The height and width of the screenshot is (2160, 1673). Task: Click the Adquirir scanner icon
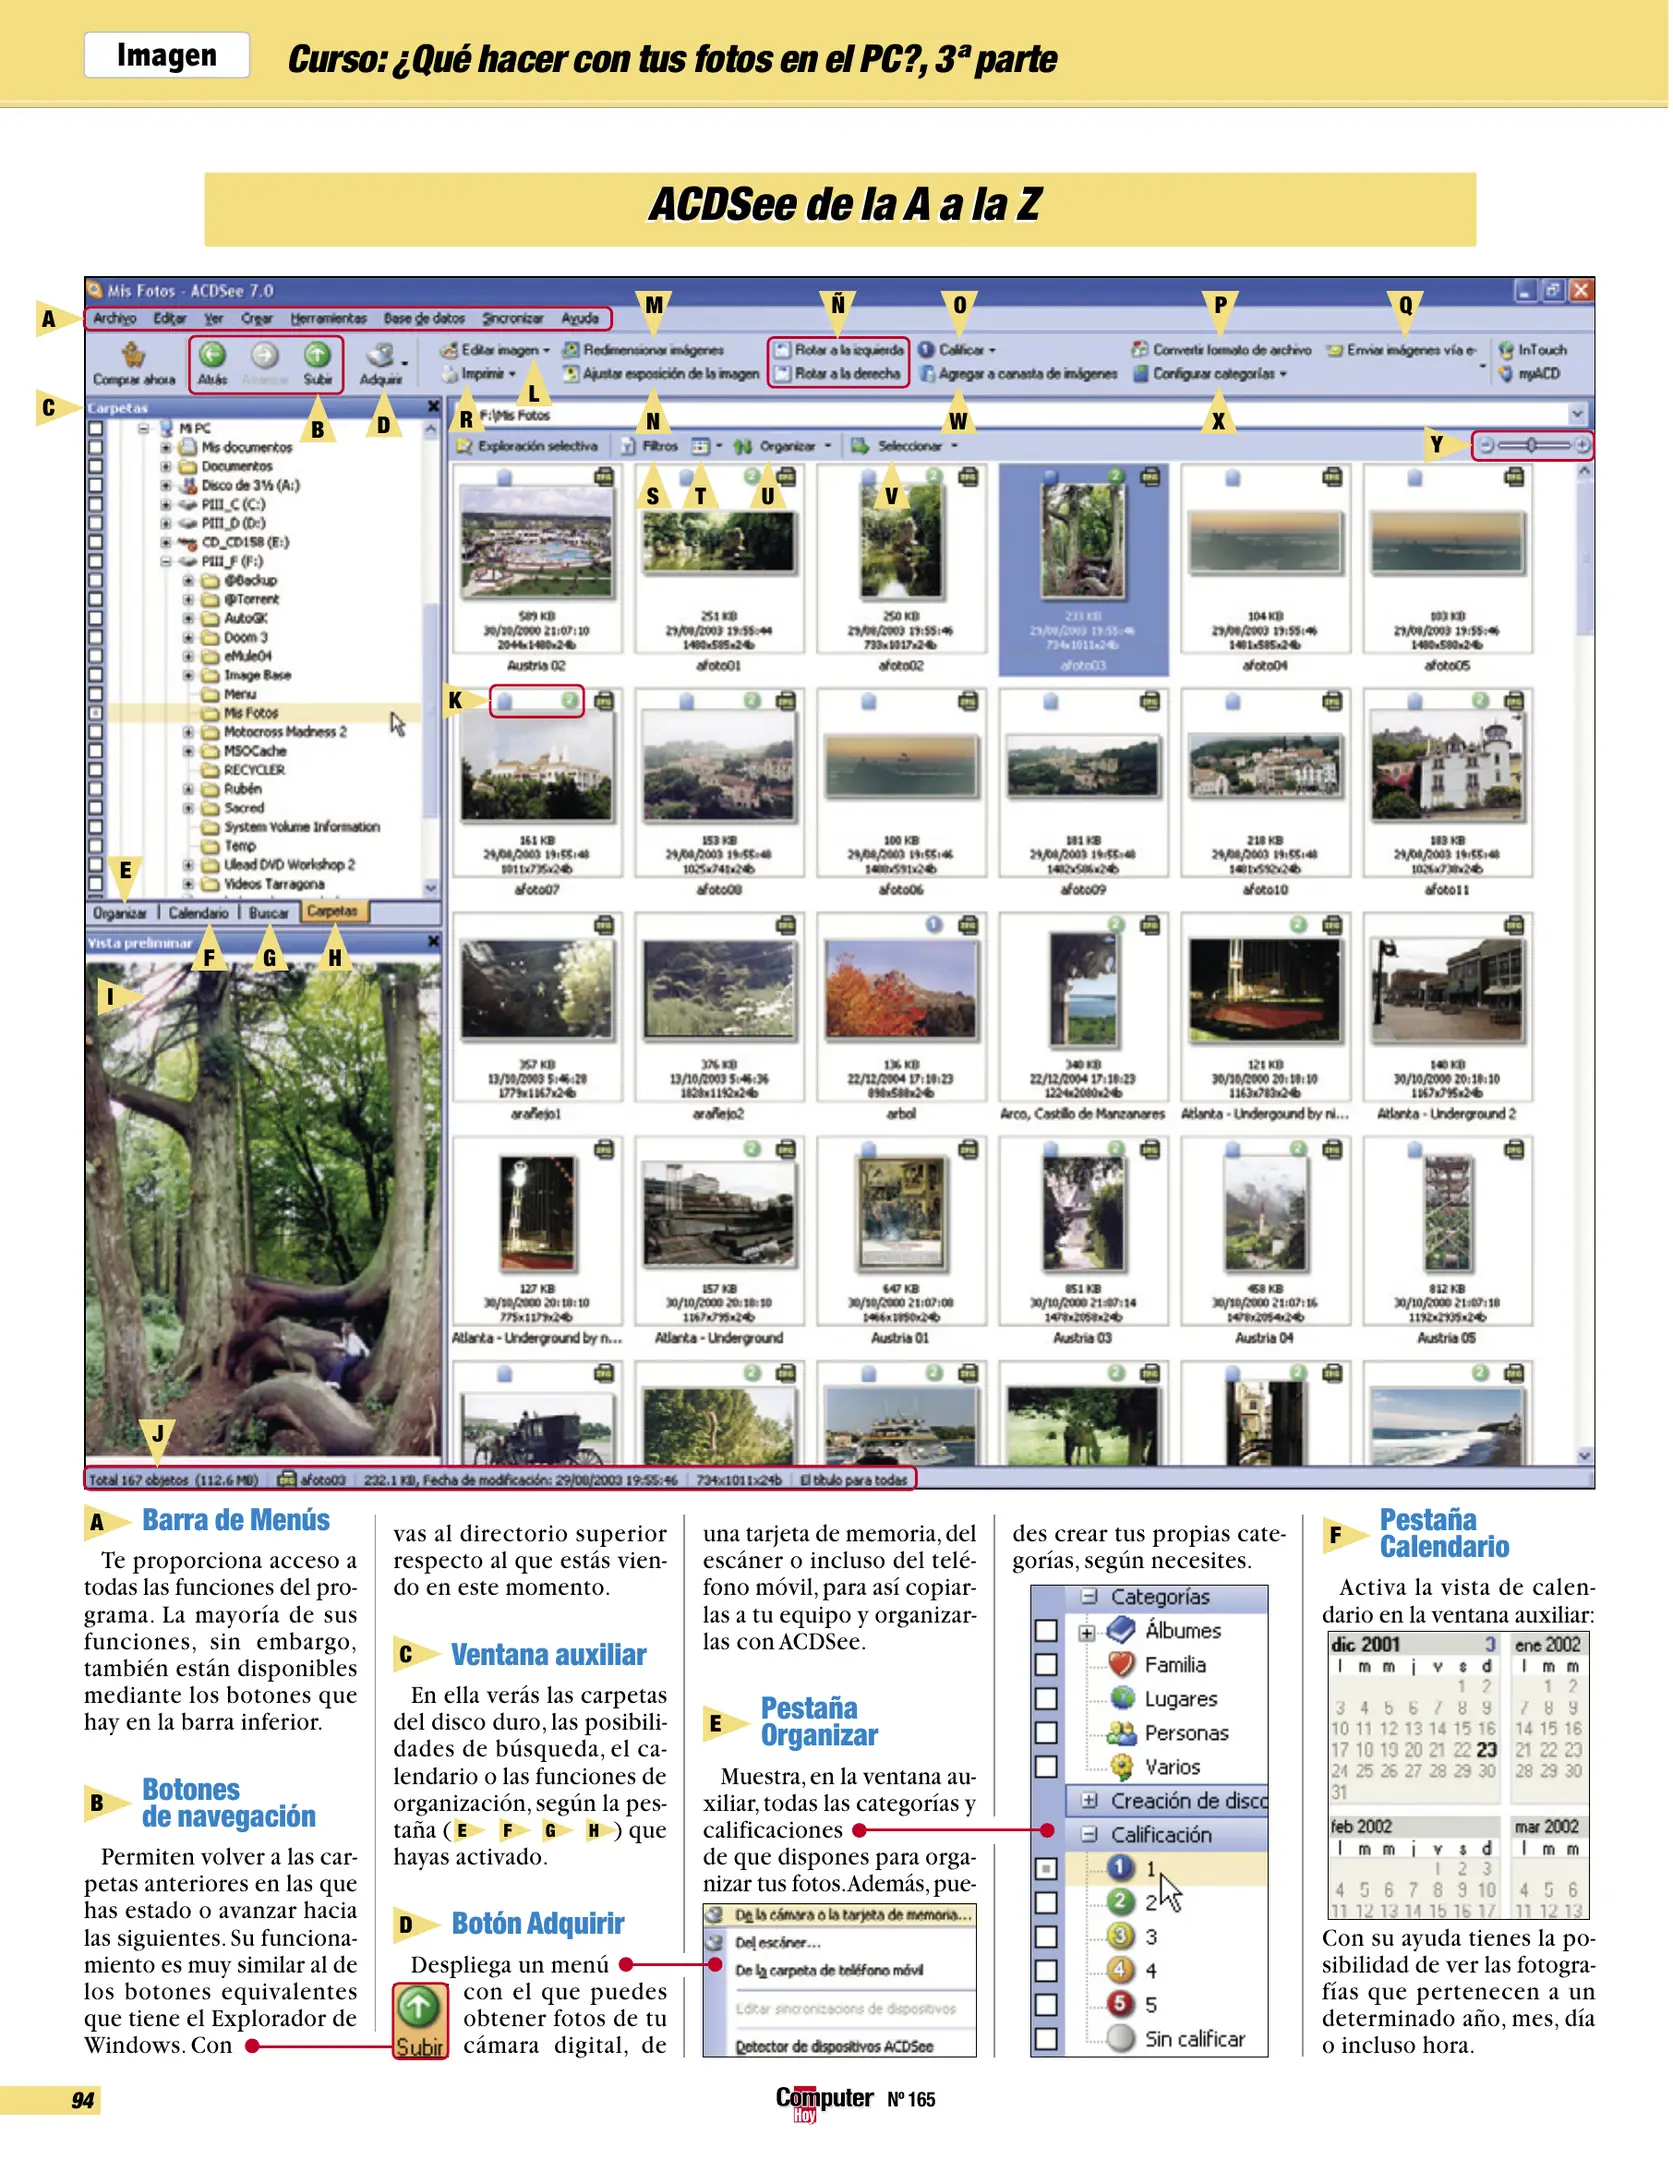380,355
